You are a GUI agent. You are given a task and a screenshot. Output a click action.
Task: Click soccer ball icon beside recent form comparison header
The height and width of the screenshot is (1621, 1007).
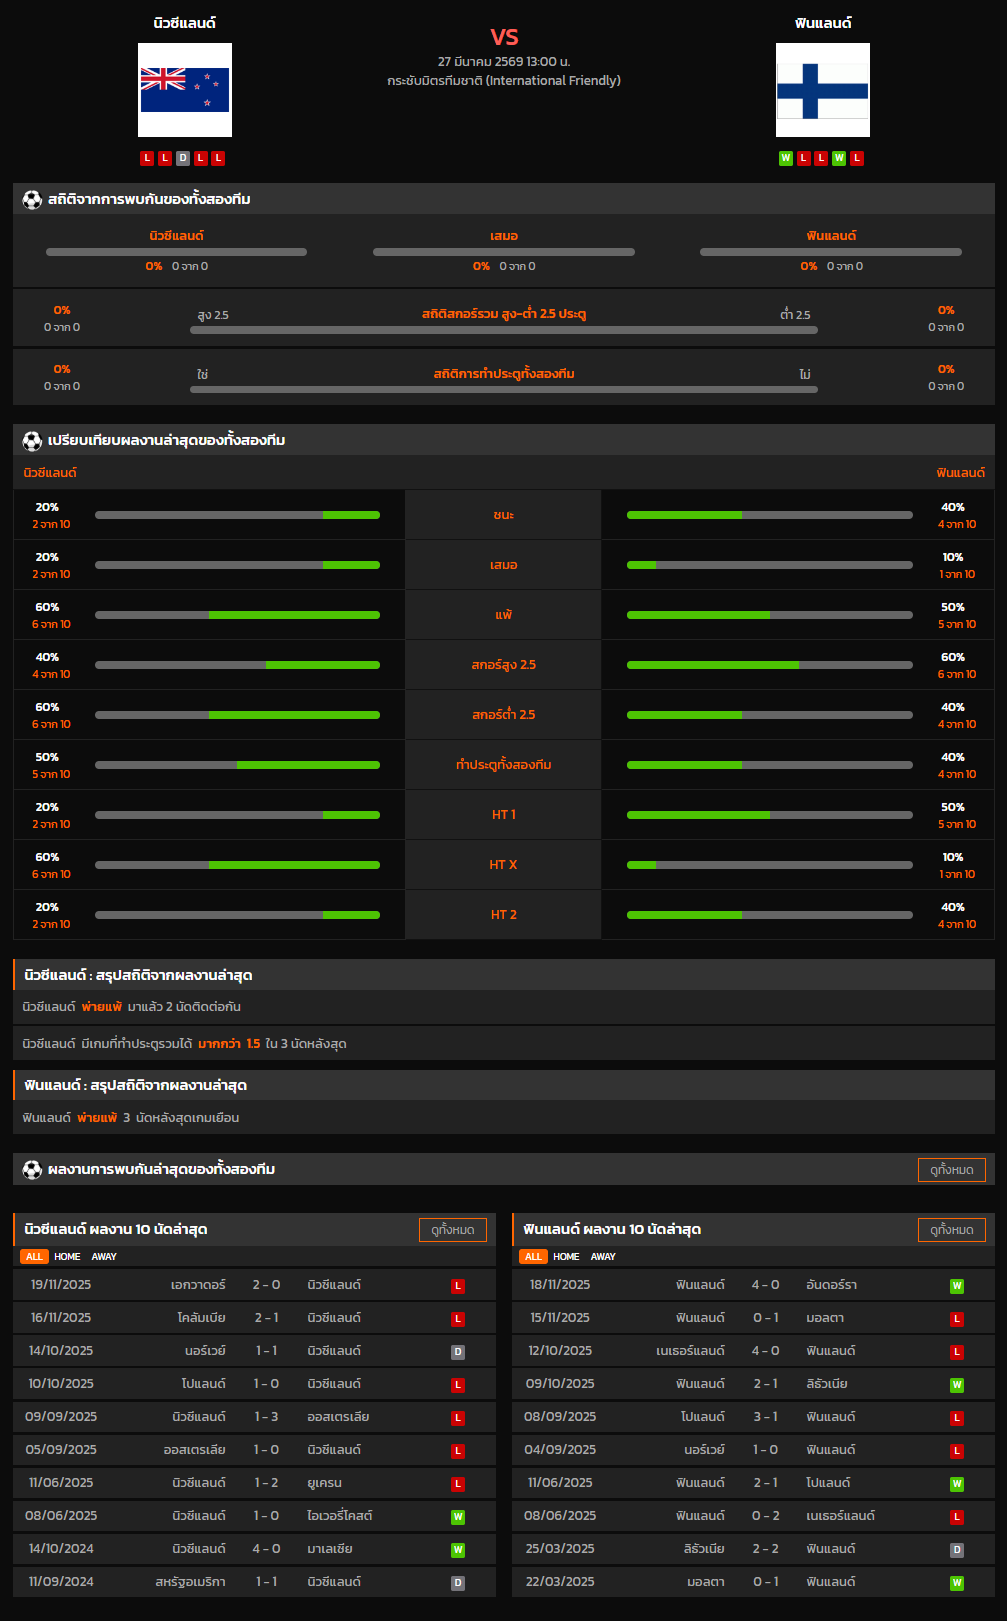[x=32, y=440]
